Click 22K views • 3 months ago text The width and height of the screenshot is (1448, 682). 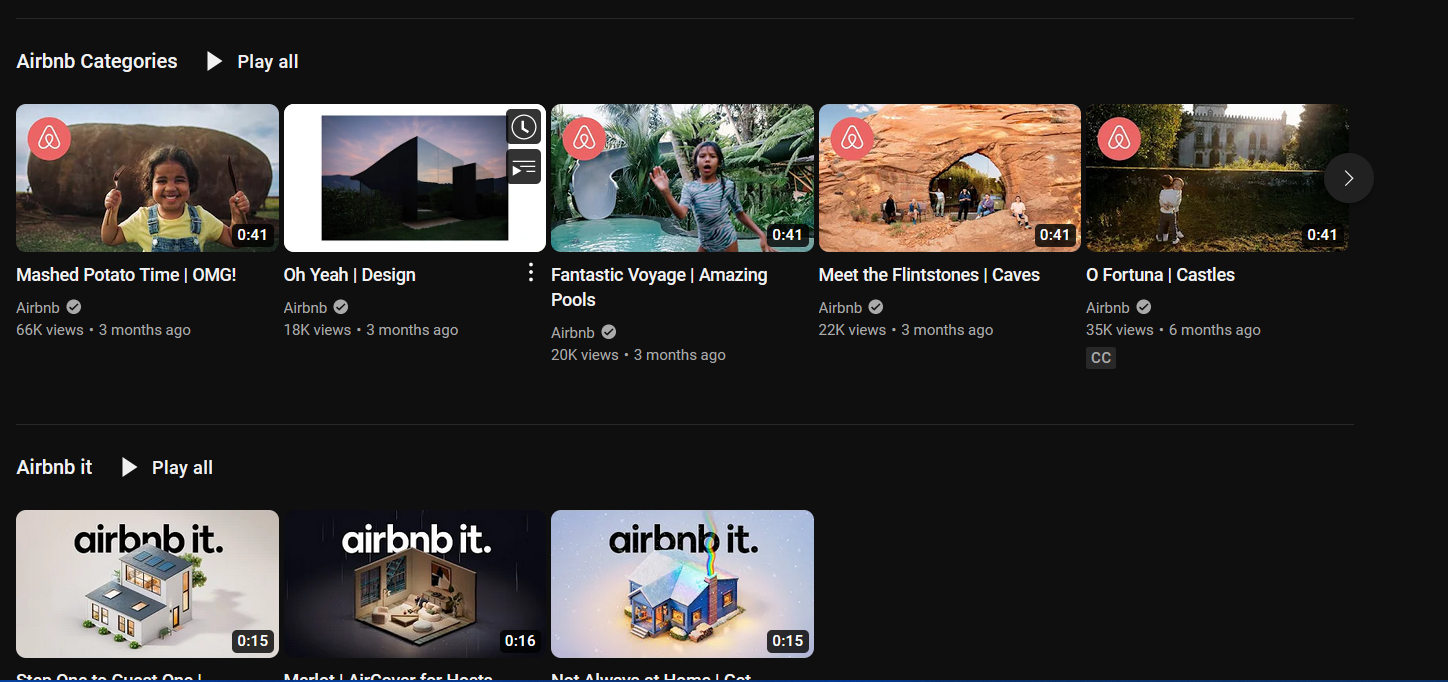tap(906, 330)
